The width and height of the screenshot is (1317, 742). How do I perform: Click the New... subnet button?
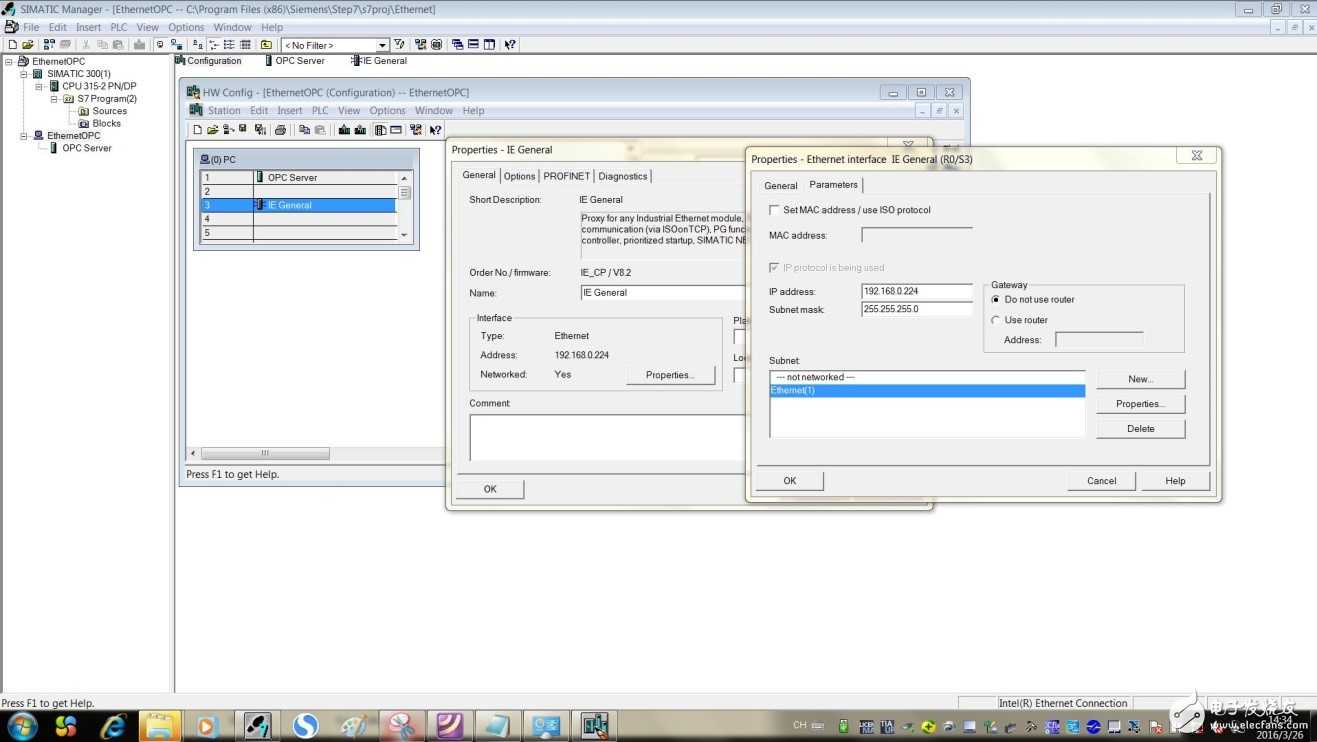coord(1141,379)
